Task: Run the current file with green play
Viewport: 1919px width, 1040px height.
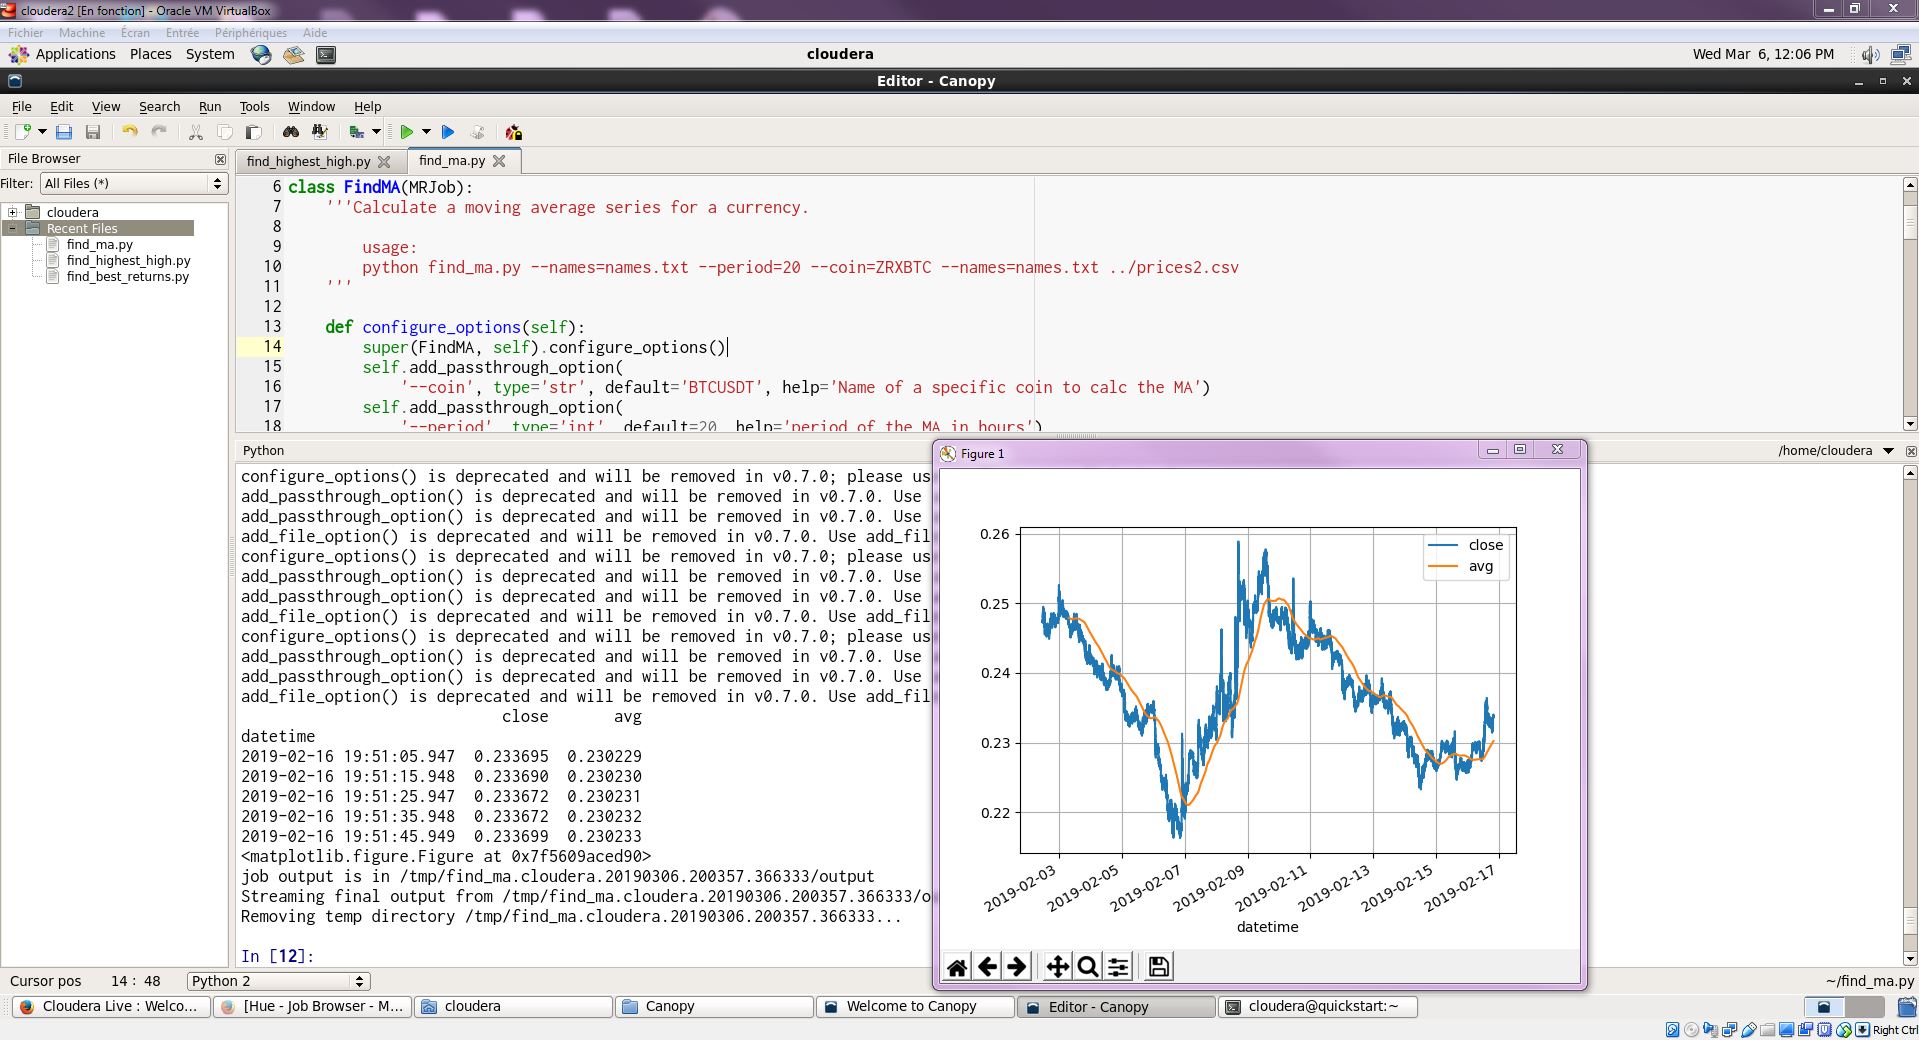Action: (x=406, y=132)
